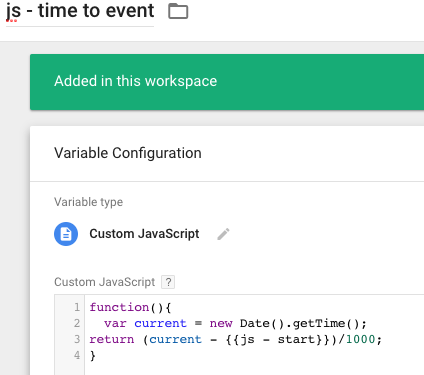This screenshot has width=424, height=375.
Task: Click the 'Custom JavaScript' label above the editor
Action: [x=104, y=282]
